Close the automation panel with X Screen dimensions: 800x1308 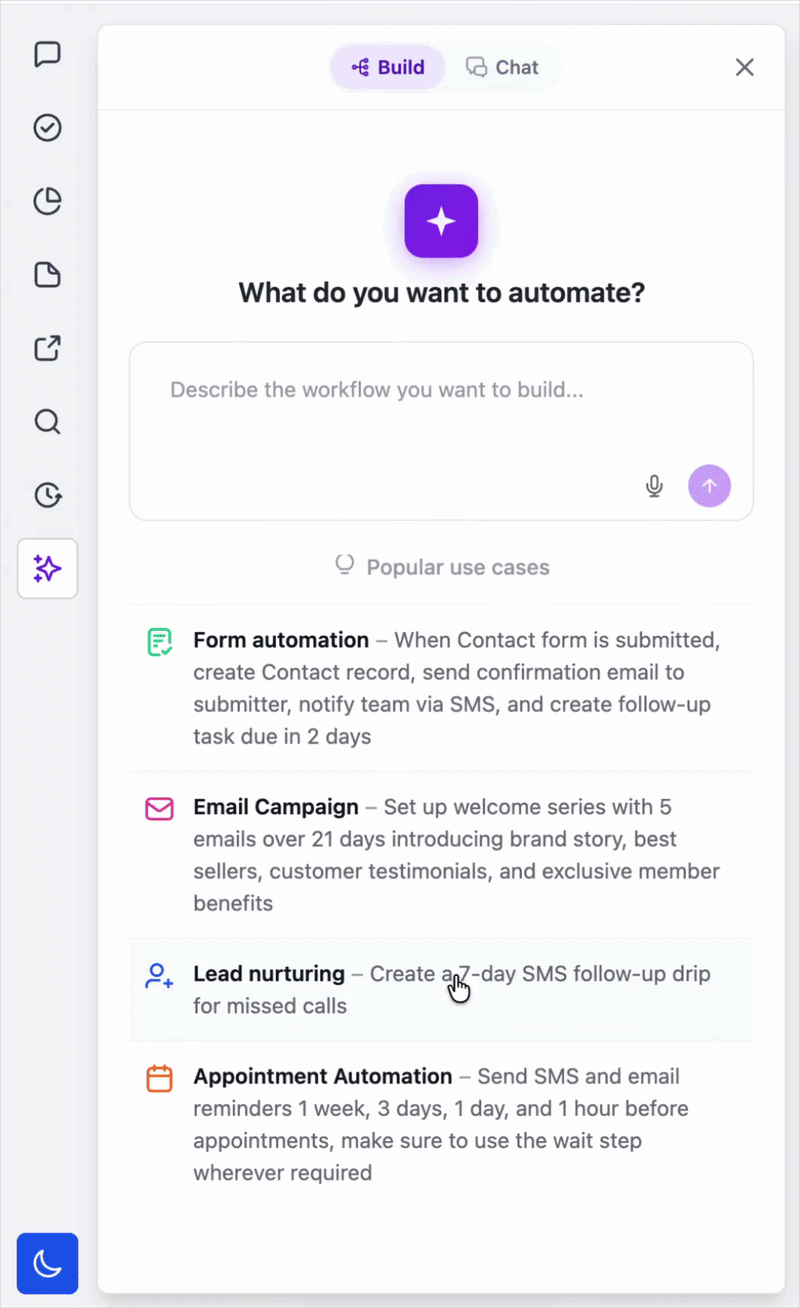(744, 67)
